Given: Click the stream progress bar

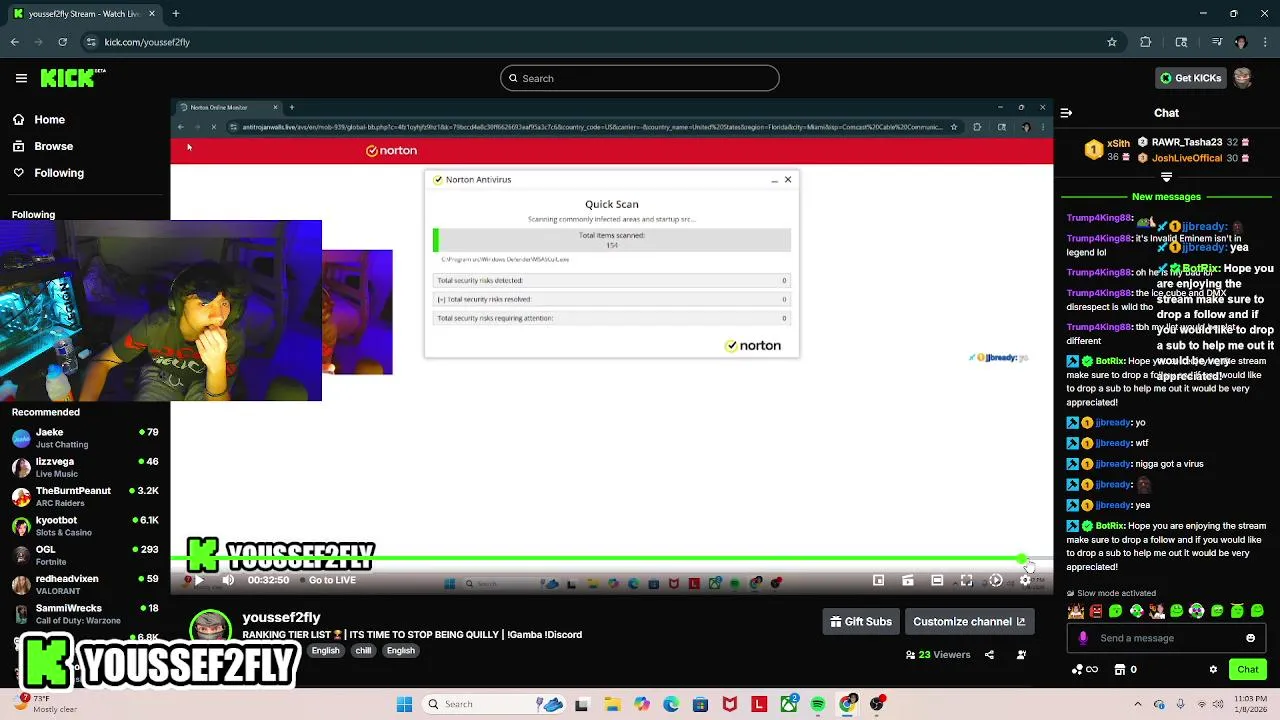Looking at the screenshot, I should click(610, 559).
